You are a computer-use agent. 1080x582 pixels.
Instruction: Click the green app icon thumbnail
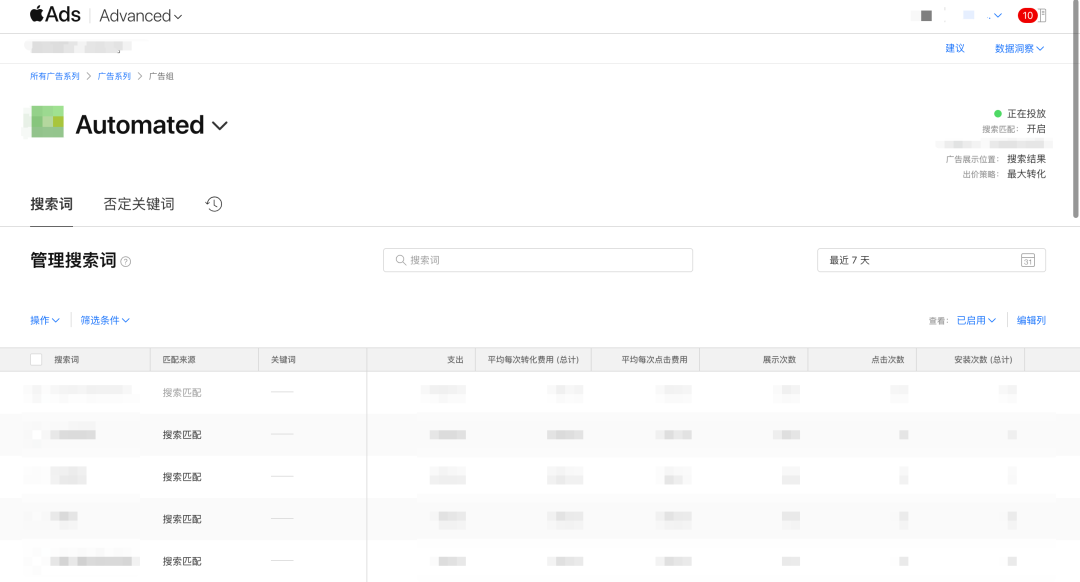click(48, 122)
